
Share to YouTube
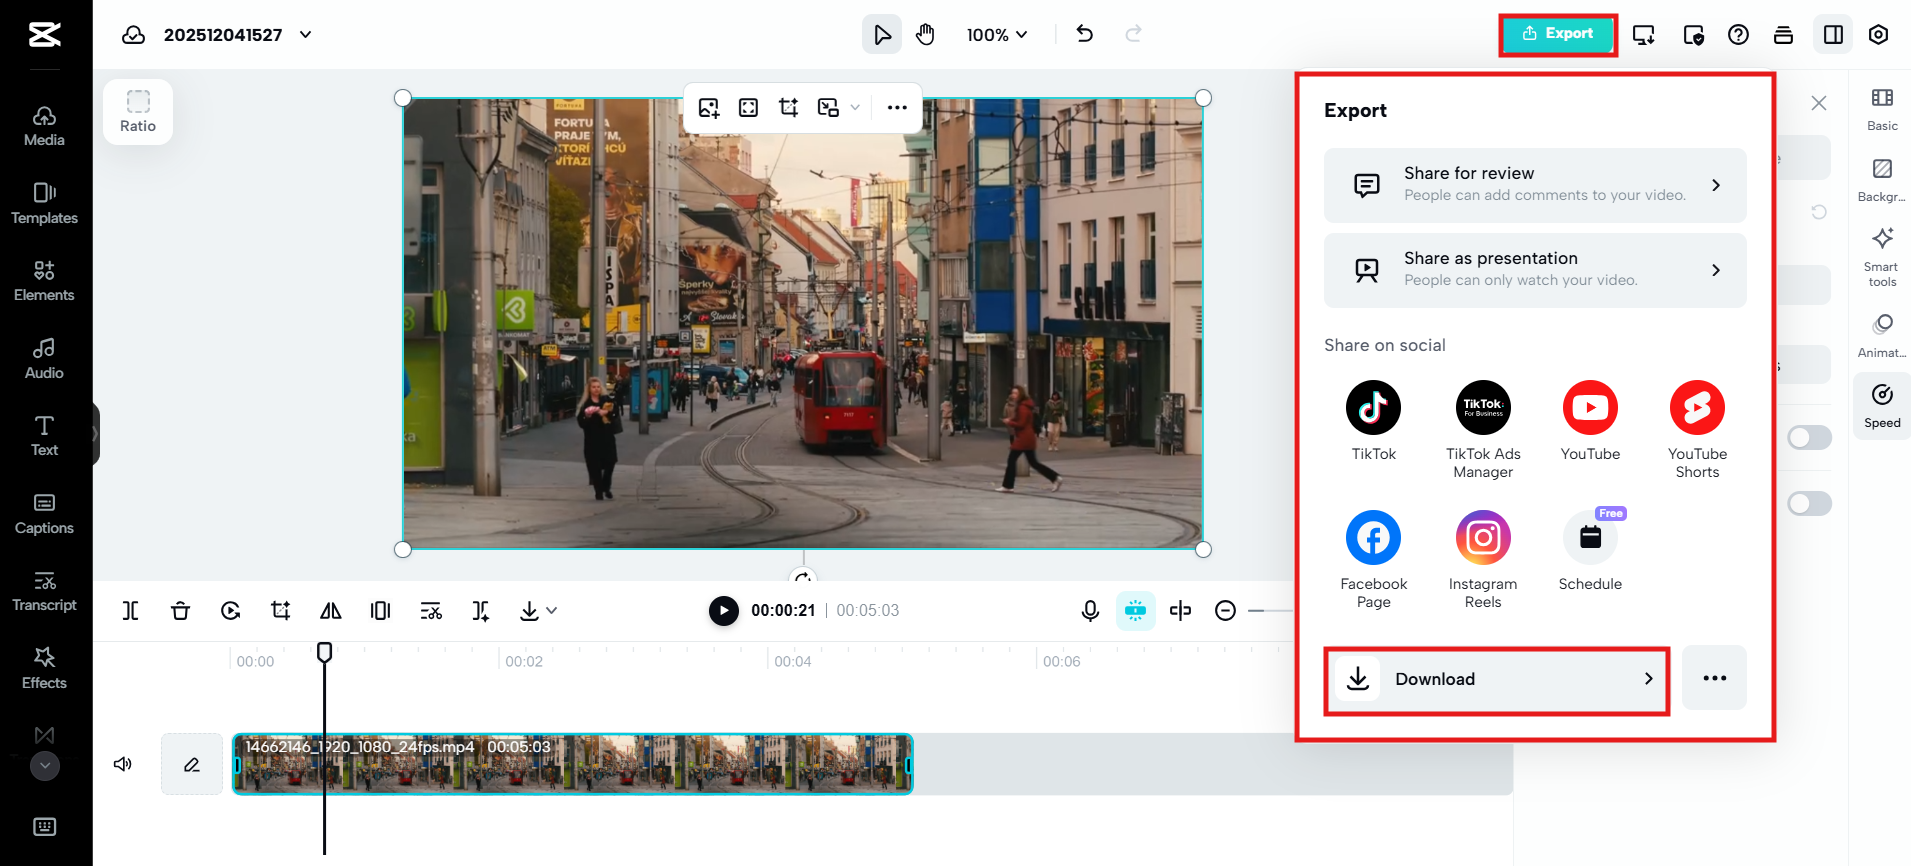click(x=1590, y=421)
